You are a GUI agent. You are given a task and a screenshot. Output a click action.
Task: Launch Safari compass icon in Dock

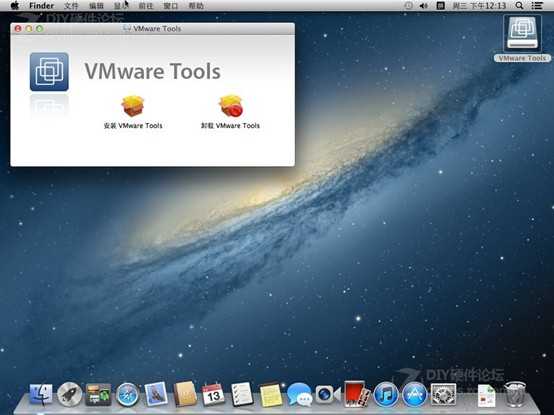[127, 395]
